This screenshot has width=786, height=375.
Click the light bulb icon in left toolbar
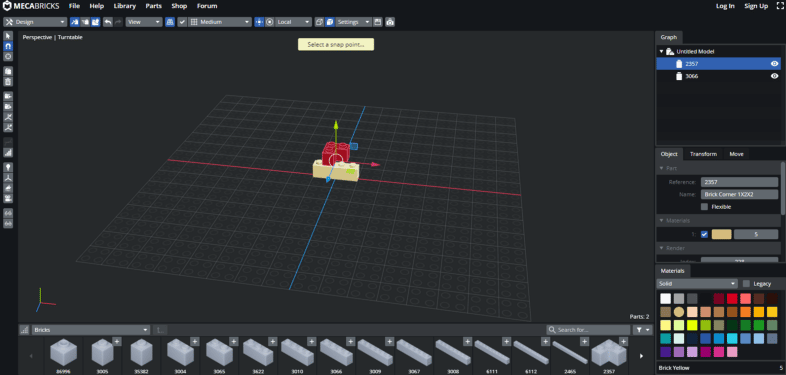coord(8,167)
